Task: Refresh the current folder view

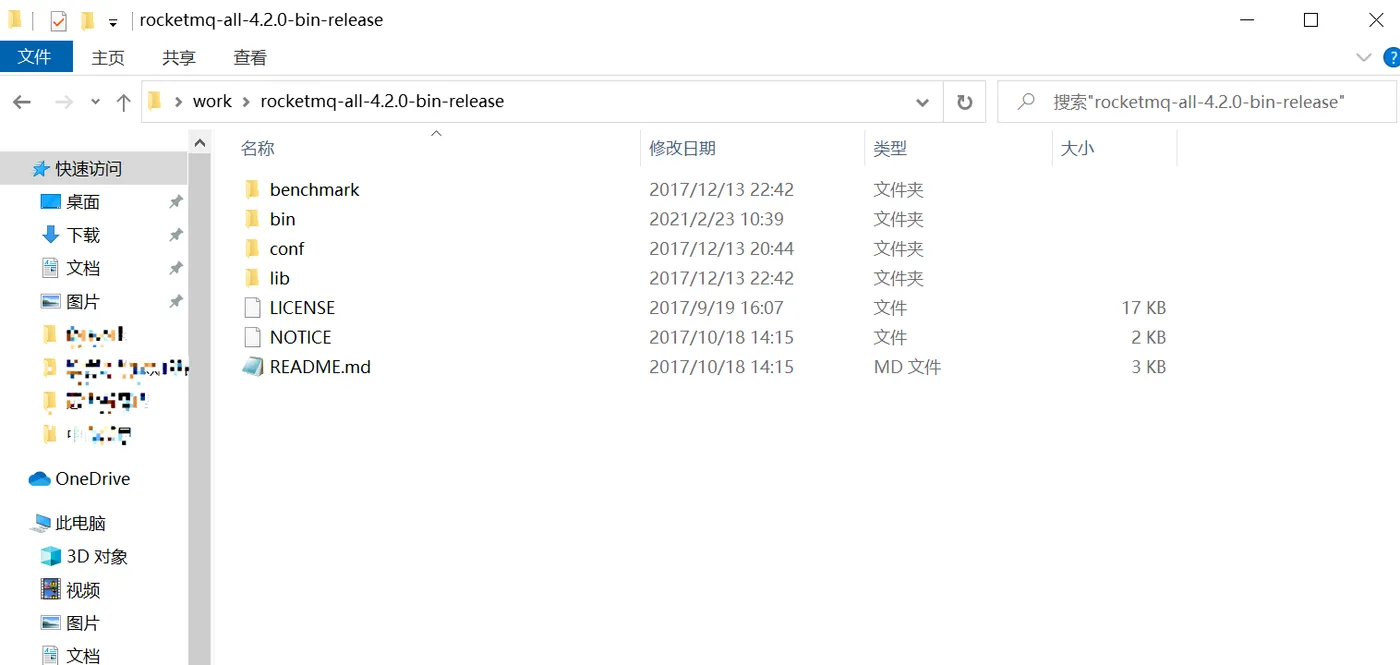Action: pos(964,102)
